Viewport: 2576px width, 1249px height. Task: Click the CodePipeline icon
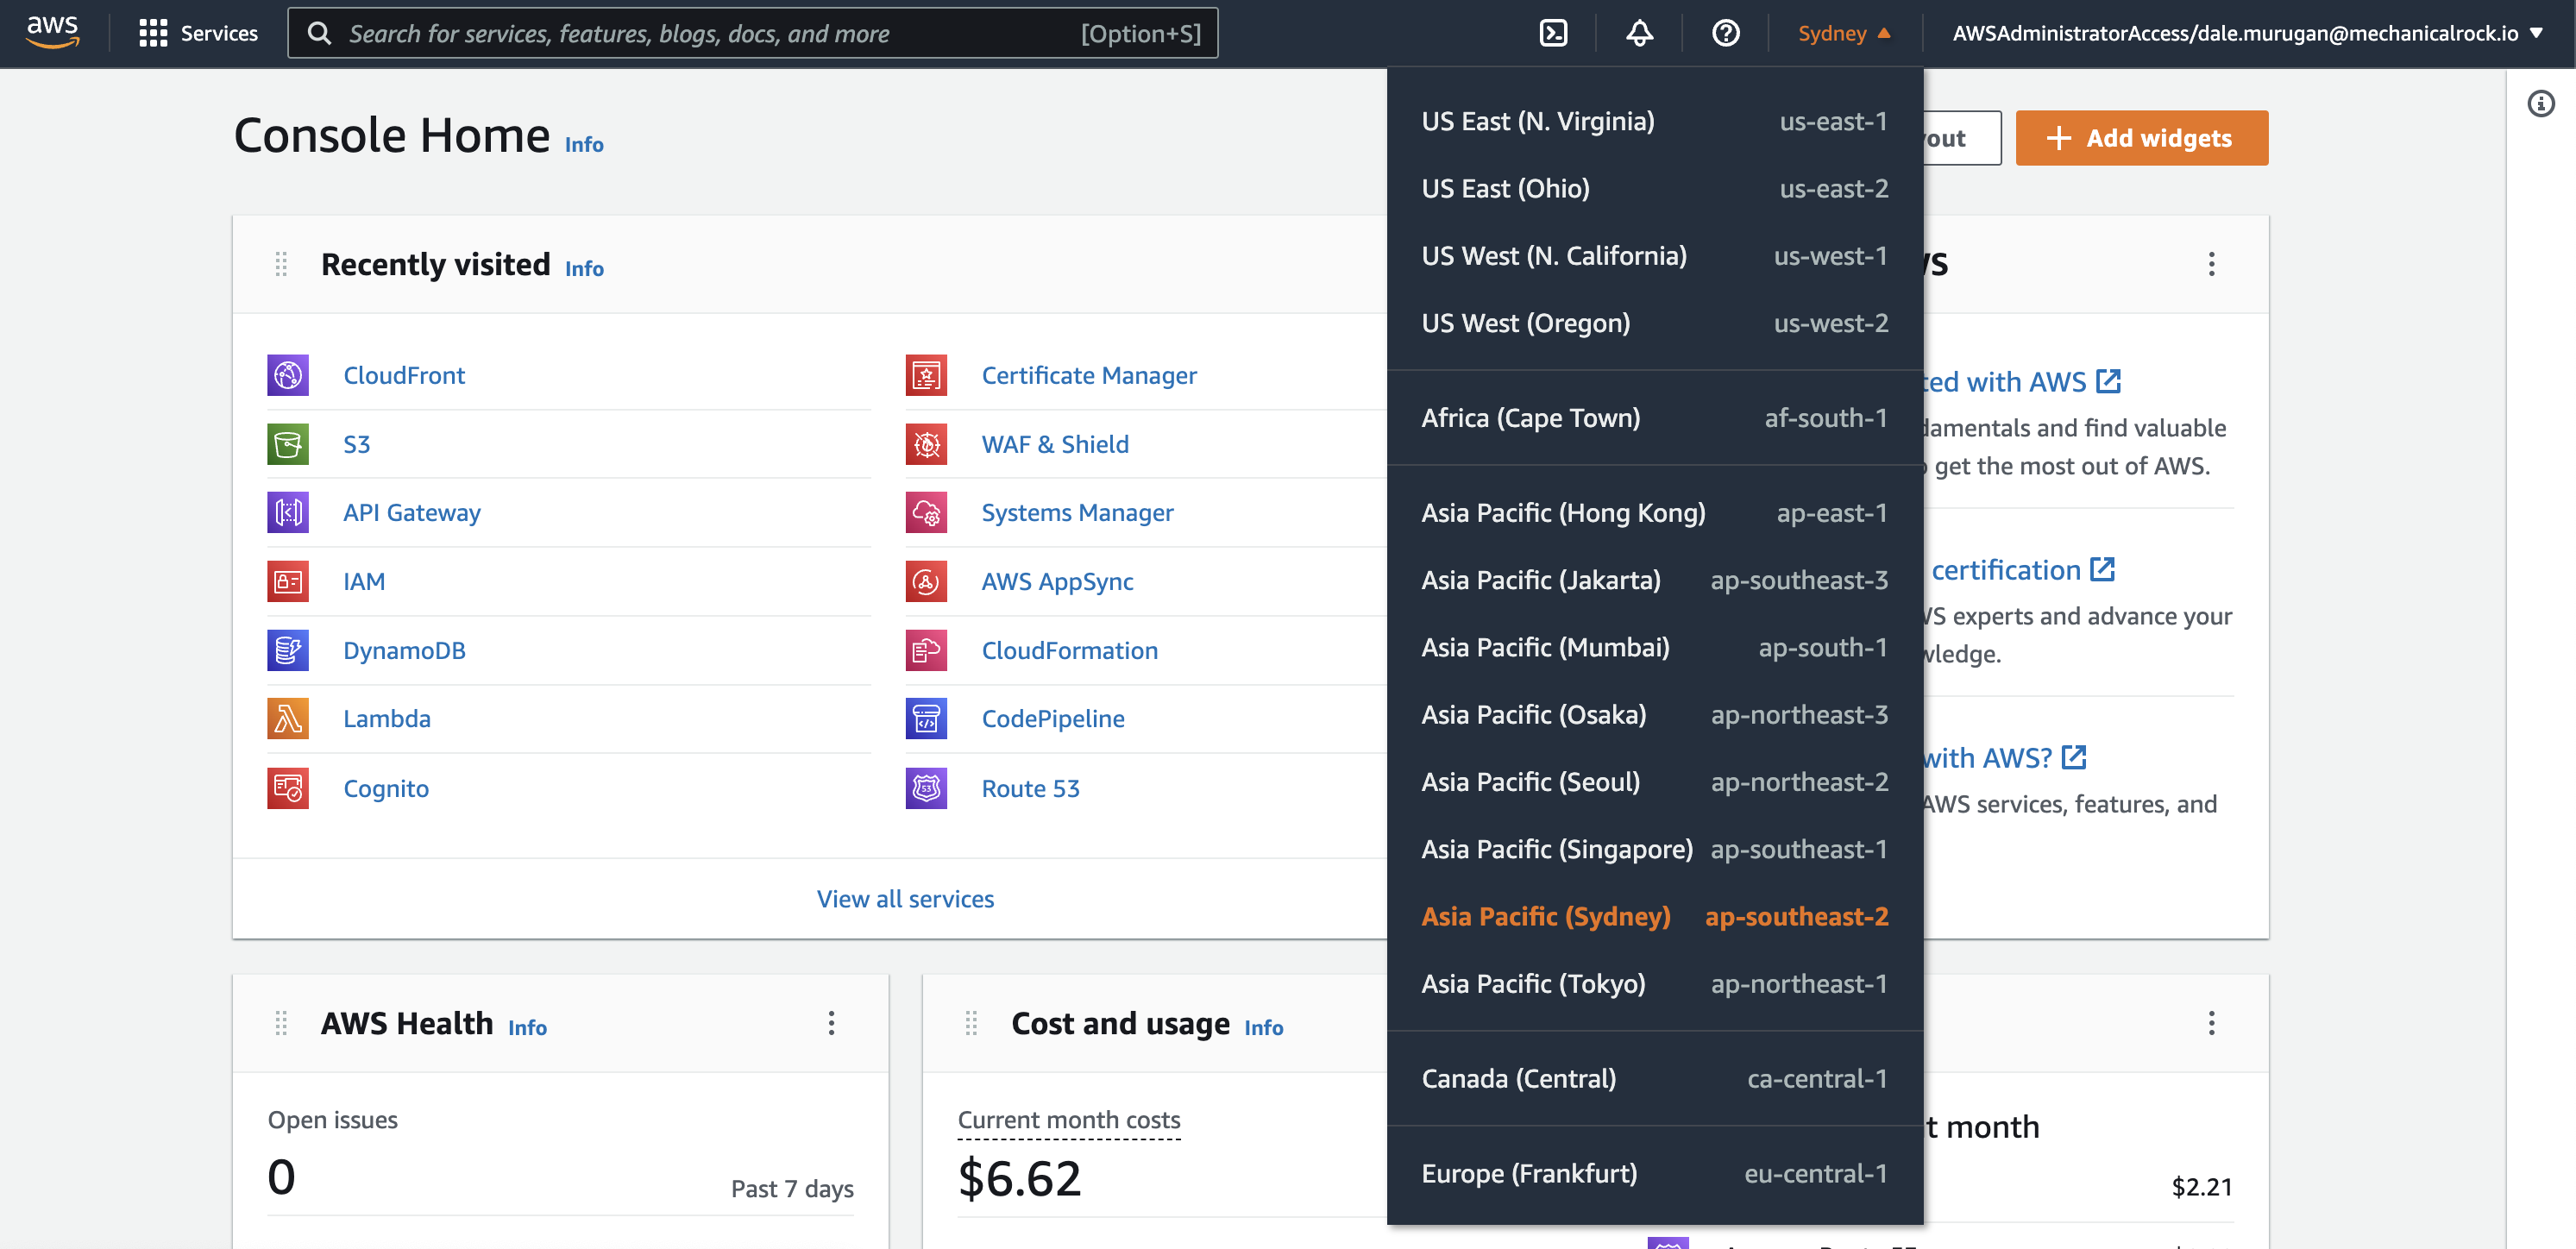point(926,718)
